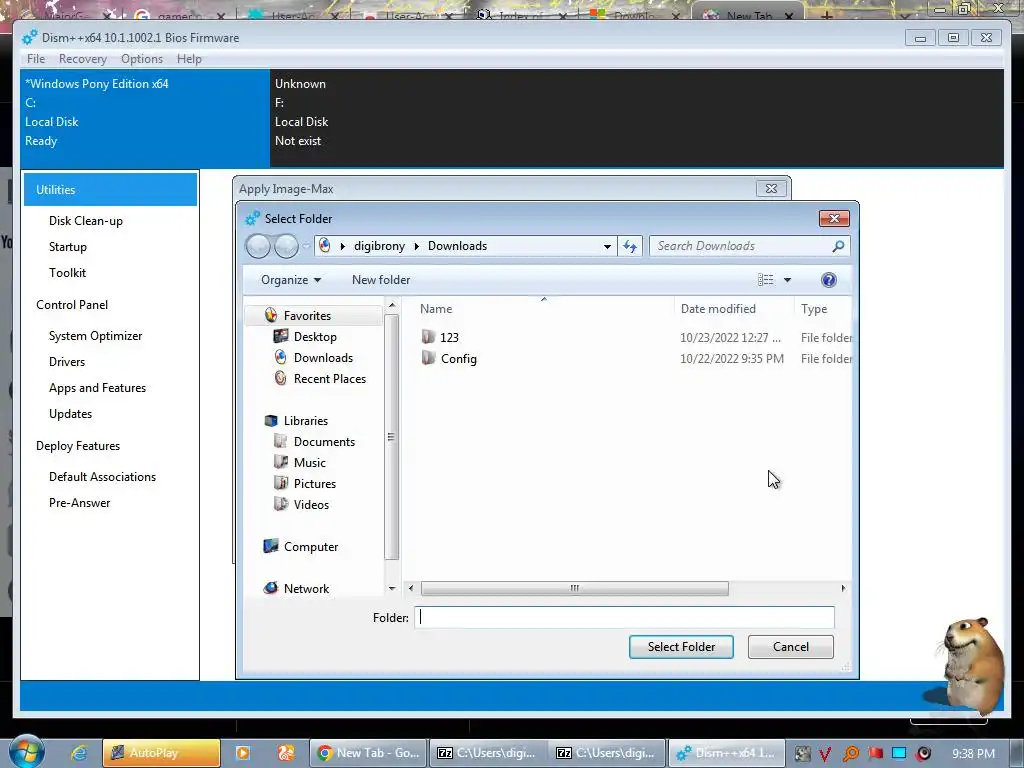Click the Favorites star icon
This screenshot has height=768, width=1024.
click(x=271, y=315)
